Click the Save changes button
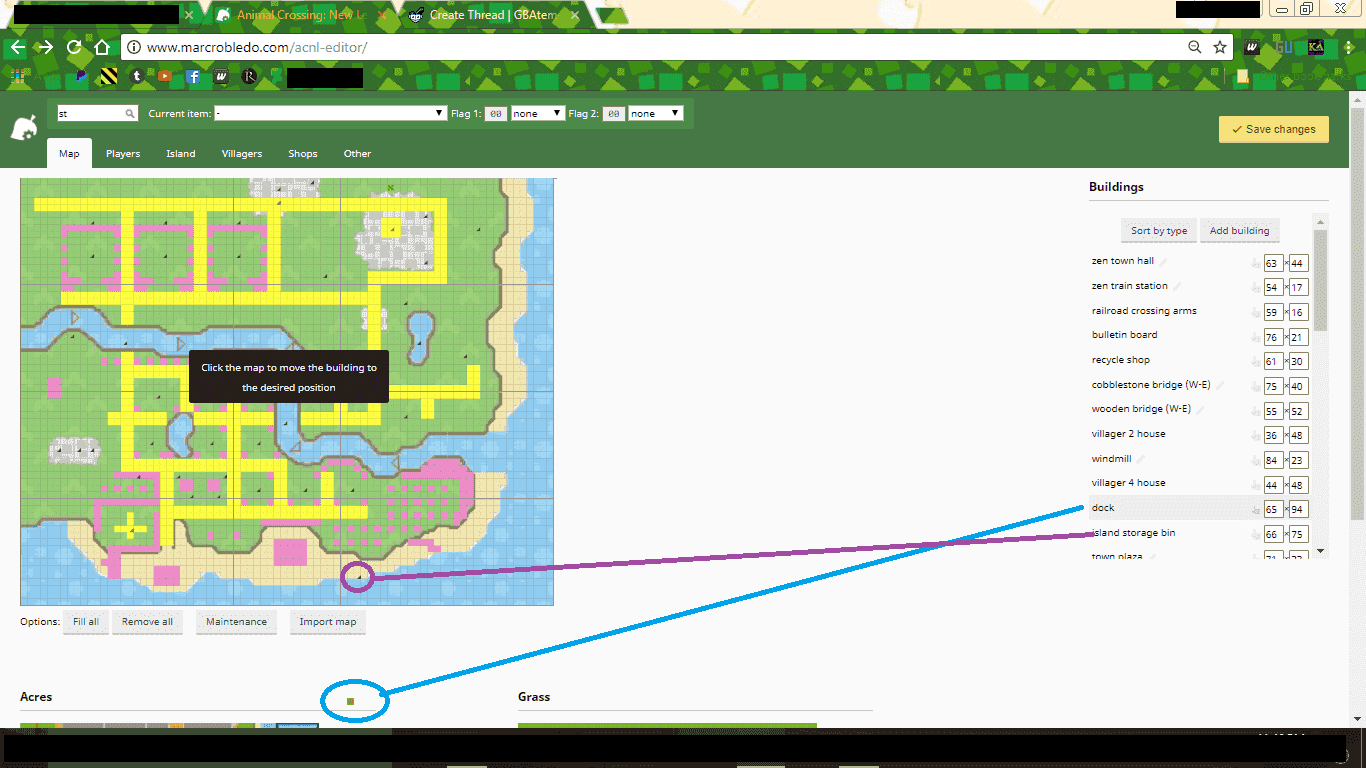 click(1274, 129)
